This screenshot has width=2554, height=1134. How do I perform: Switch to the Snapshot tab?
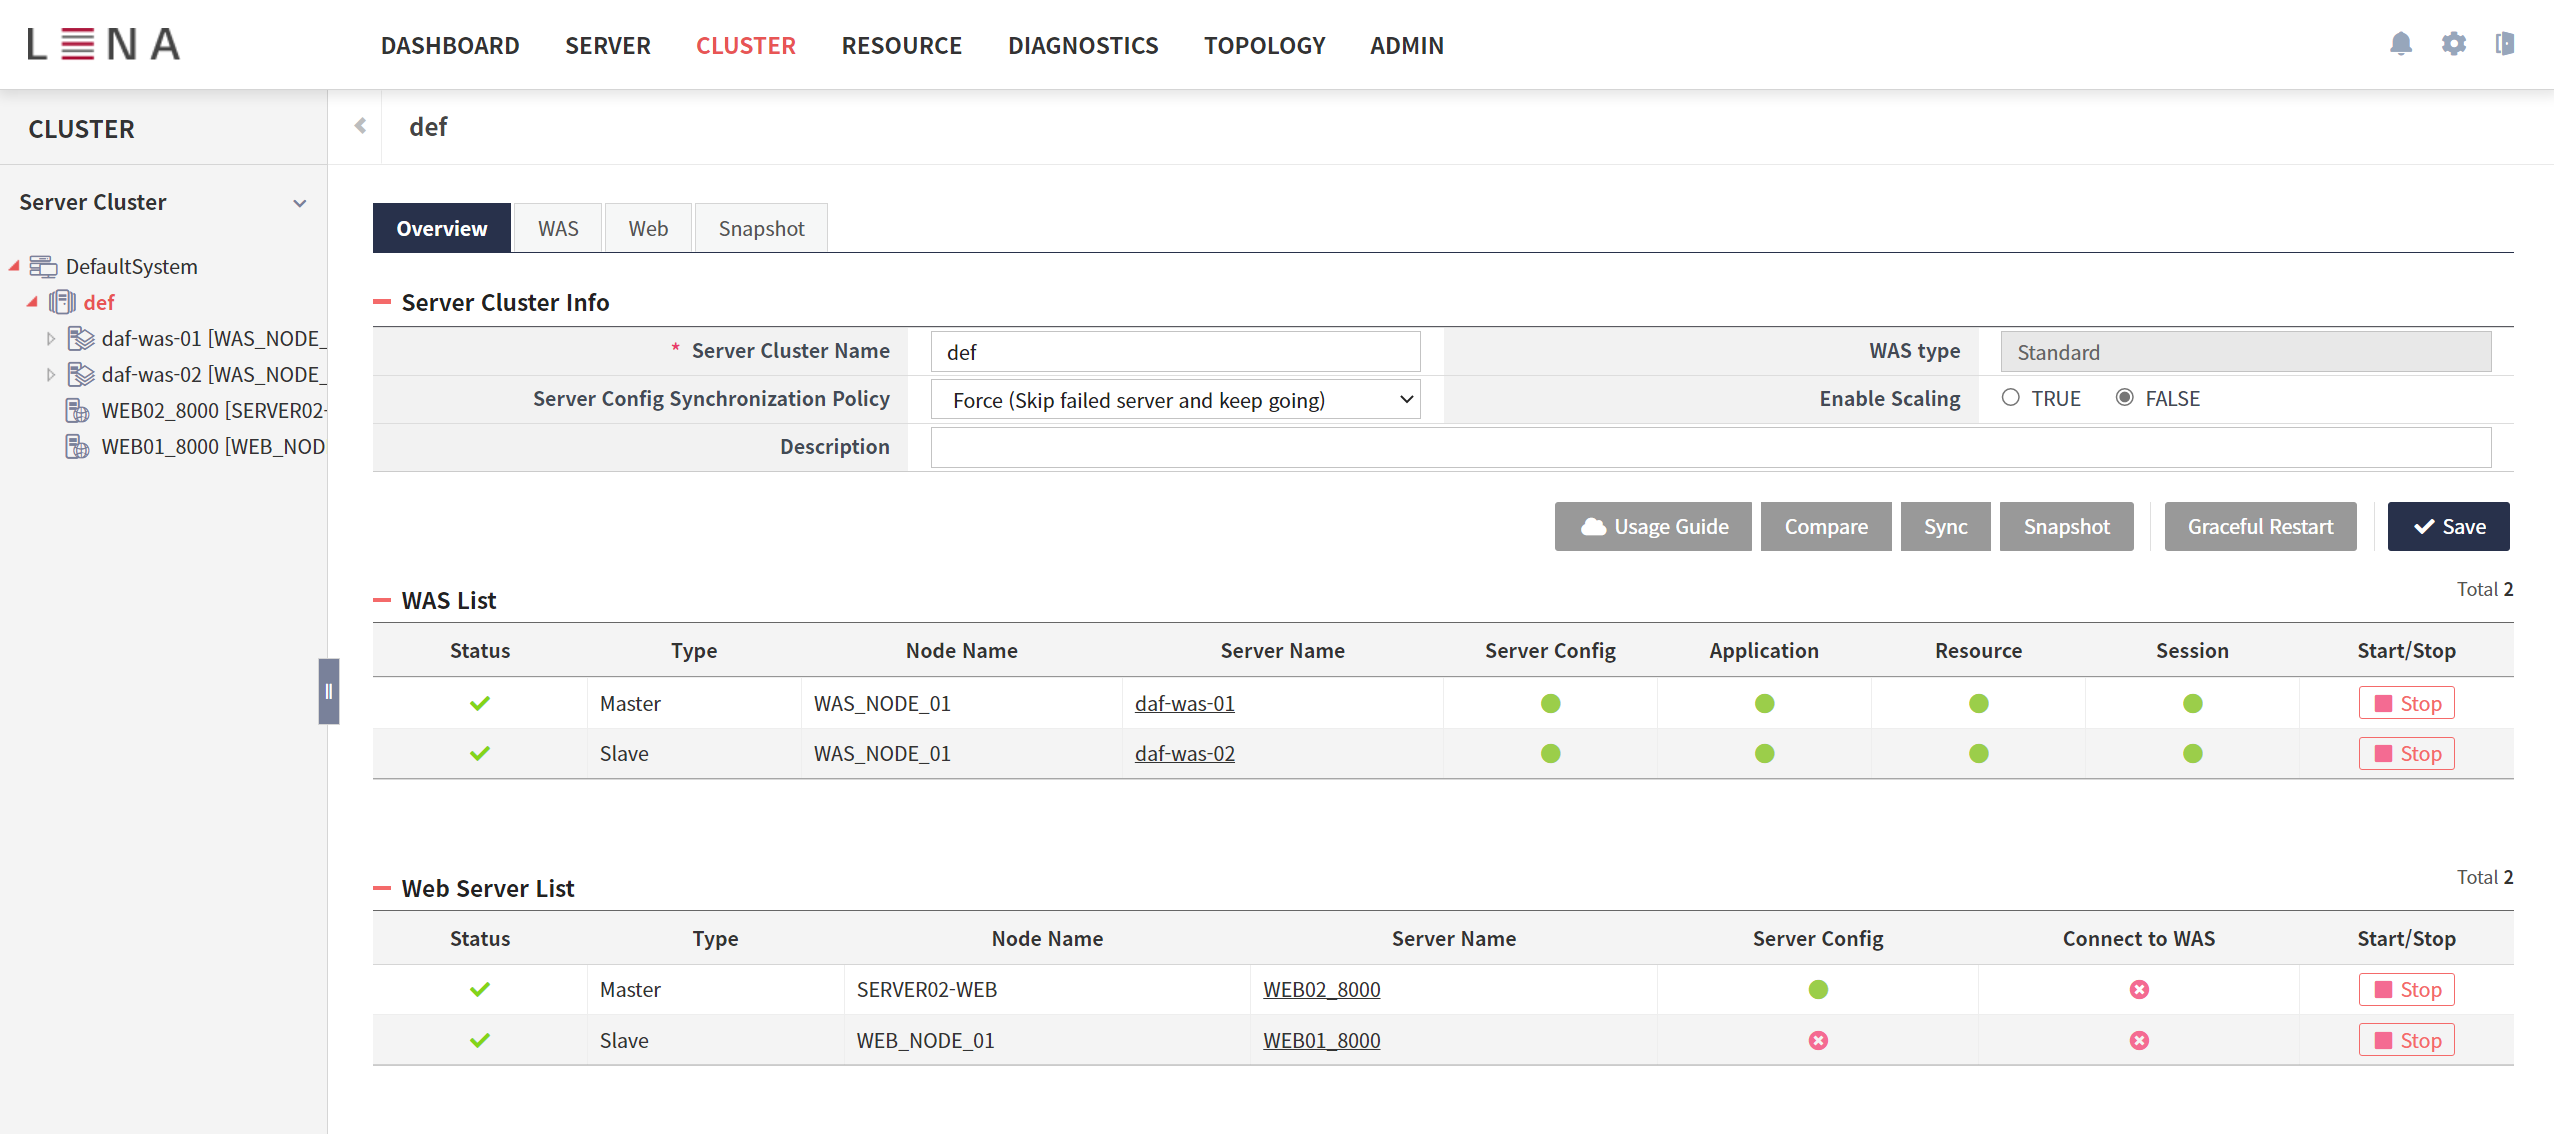coord(761,228)
